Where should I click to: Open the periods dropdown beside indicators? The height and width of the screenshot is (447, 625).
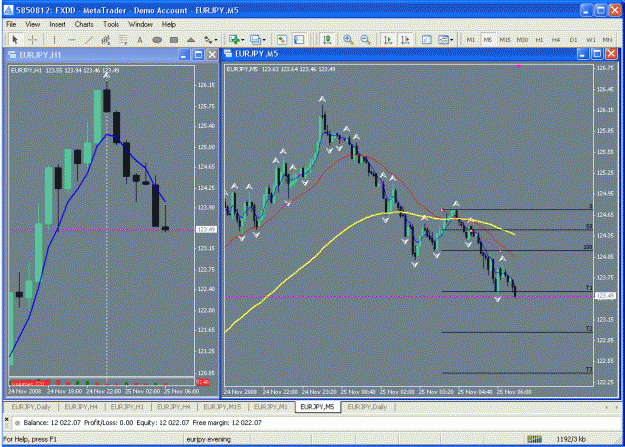point(257,39)
